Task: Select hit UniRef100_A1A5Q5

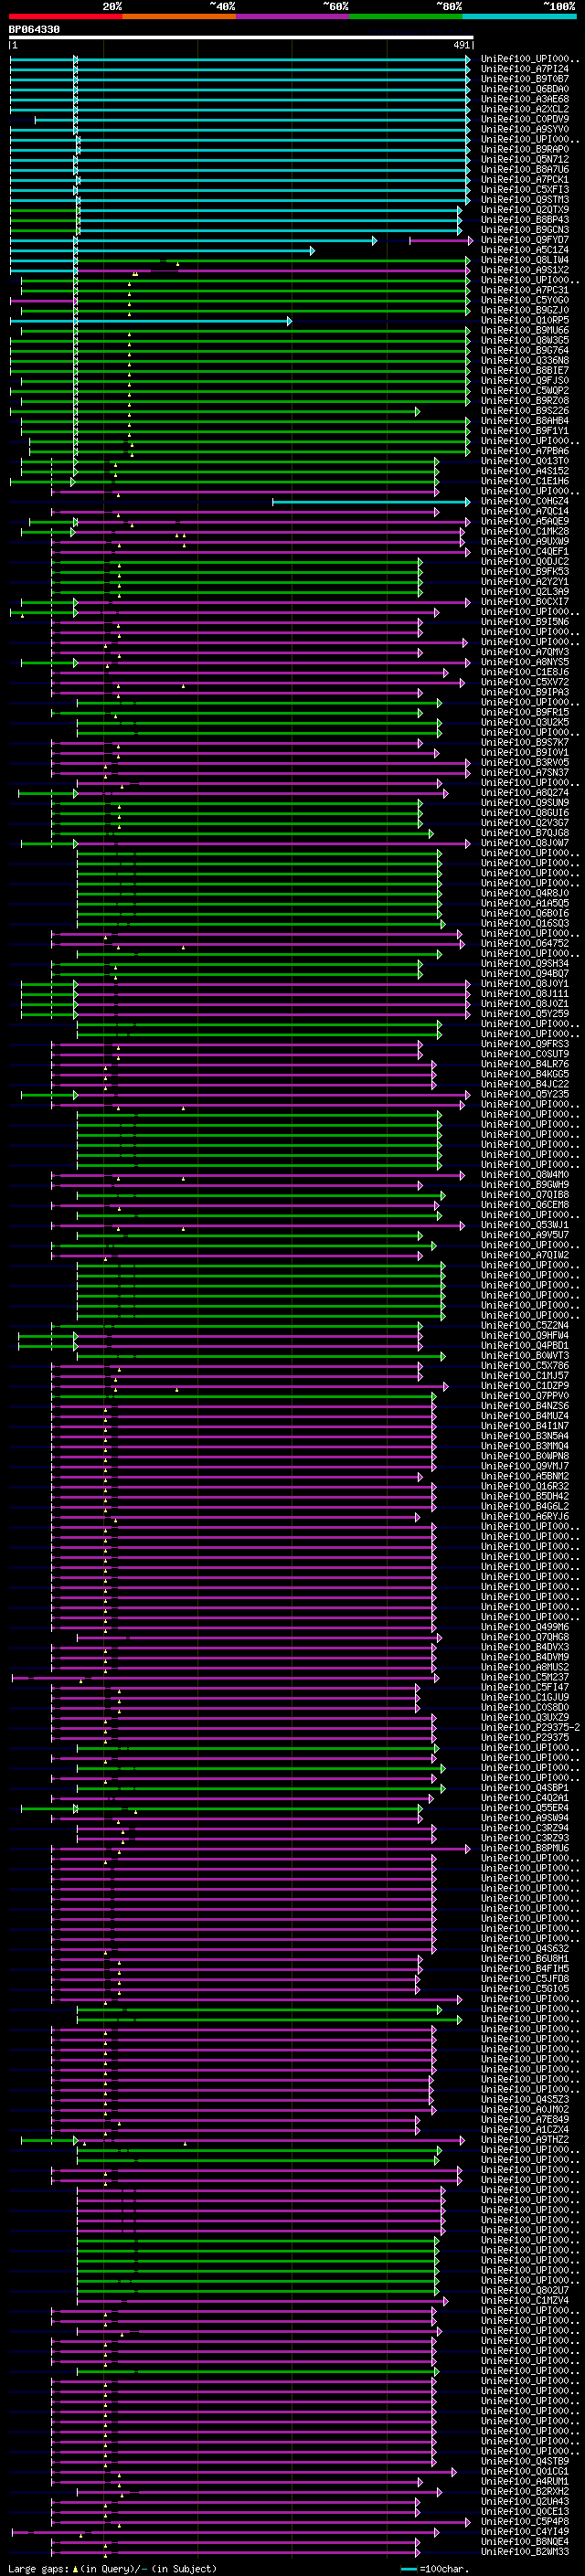Action: 525,903
